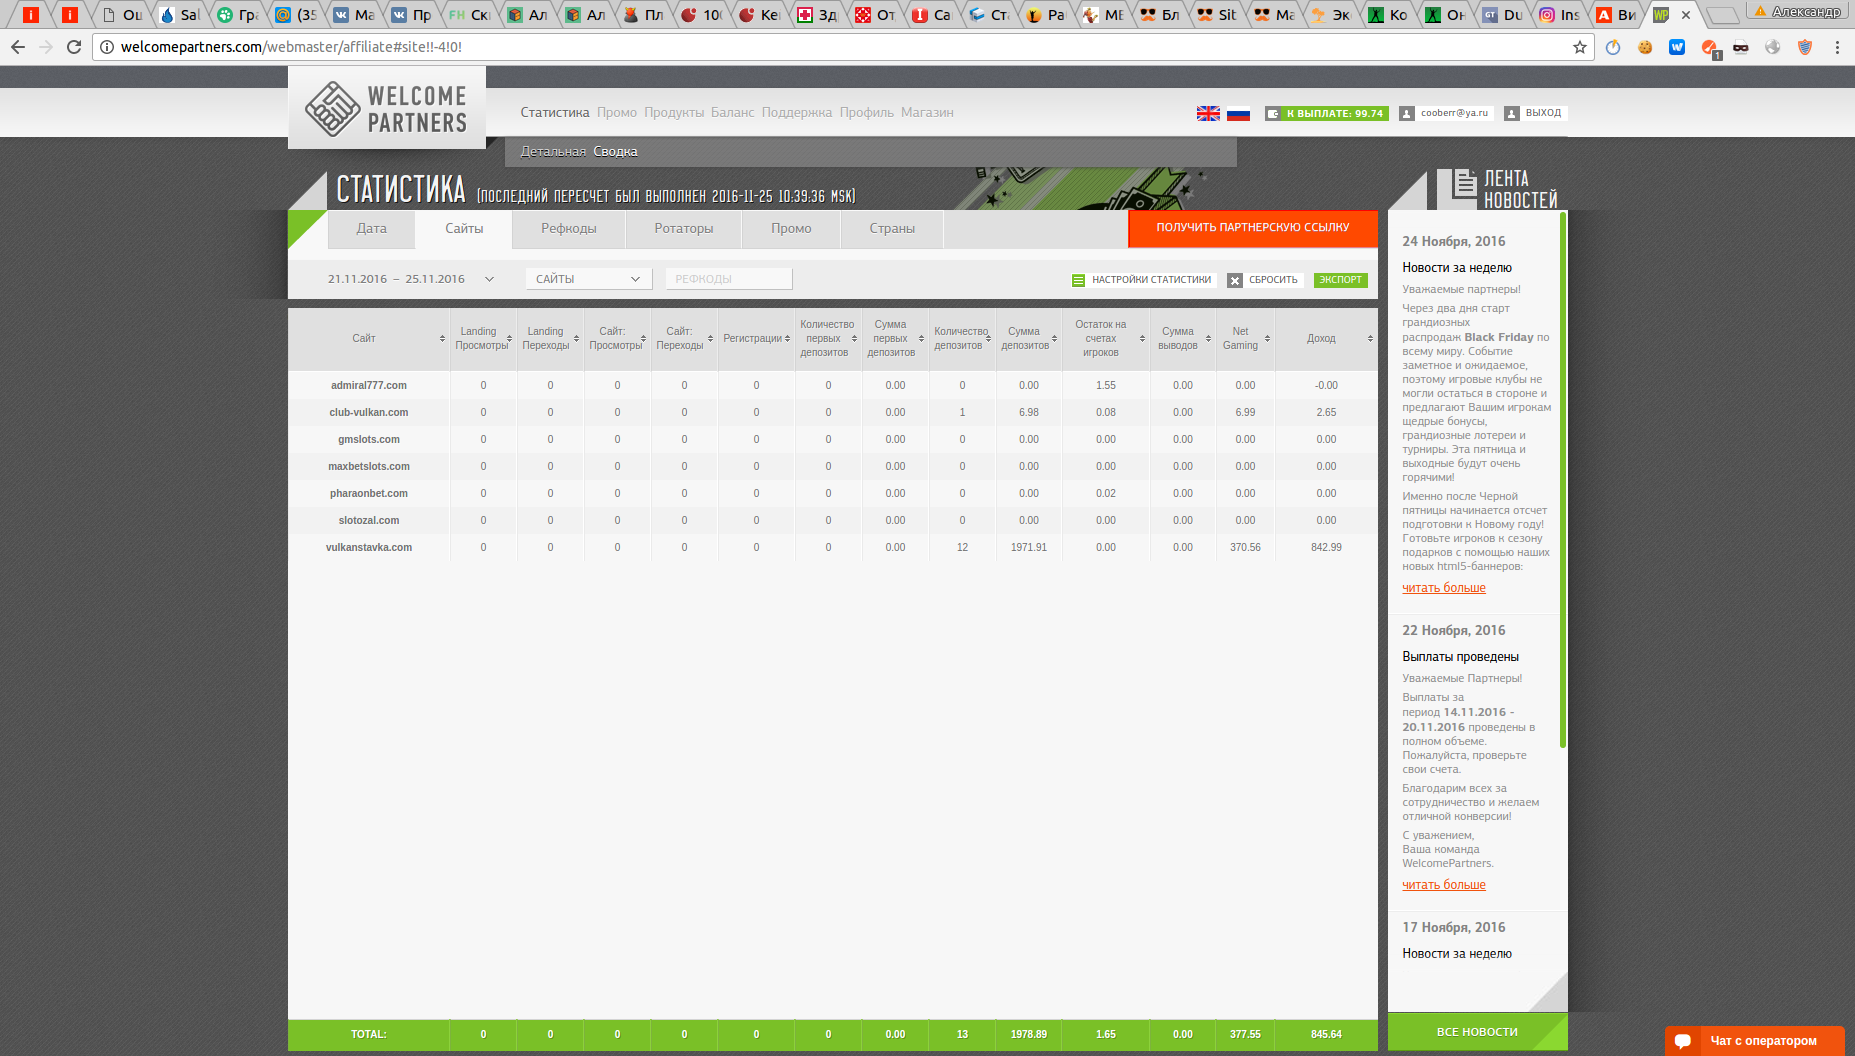
Task: Sort by Net Gaming column arrows
Action: (x=1267, y=339)
